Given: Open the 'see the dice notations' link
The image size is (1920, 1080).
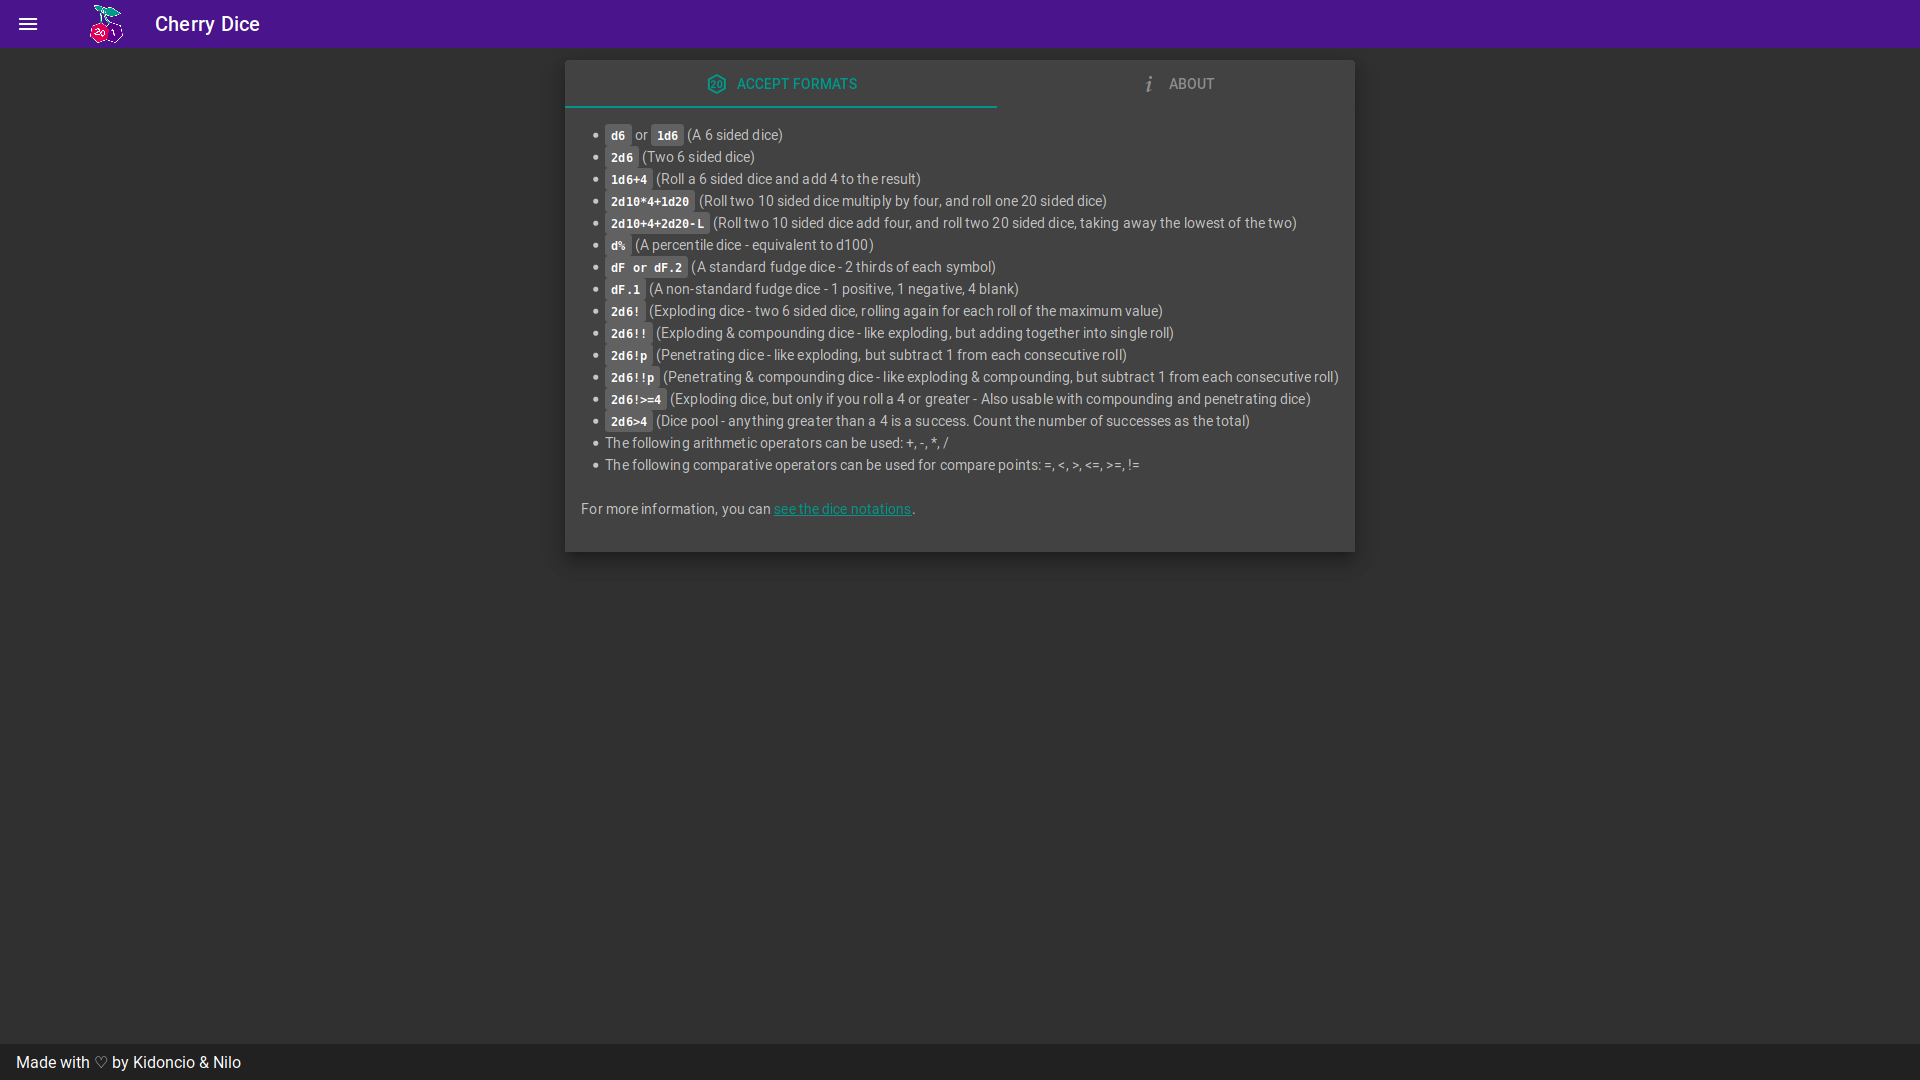Looking at the screenshot, I should [x=842, y=509].
